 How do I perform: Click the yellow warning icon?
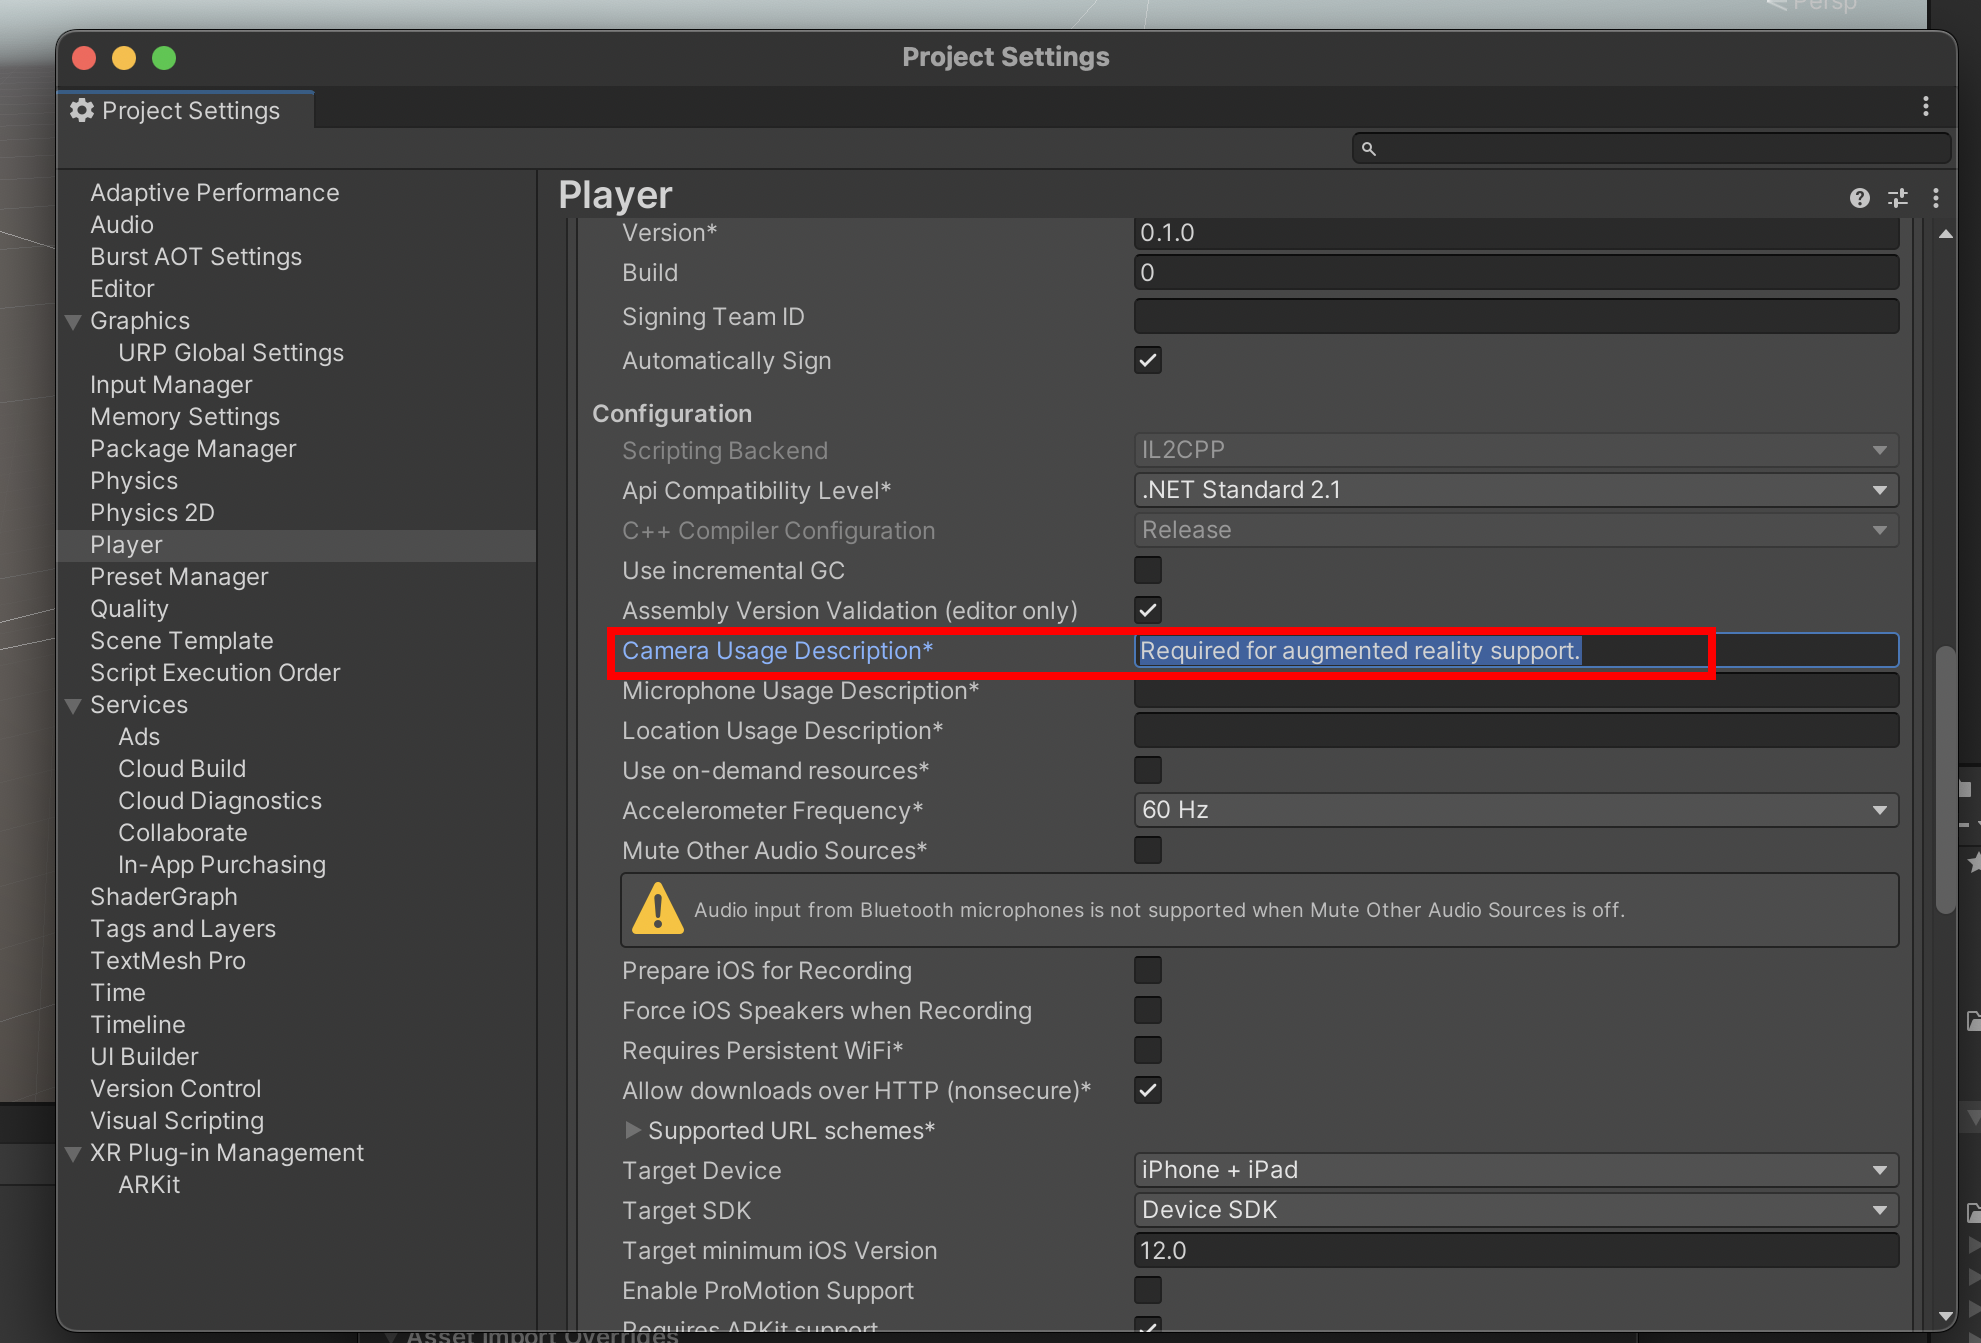658,909
